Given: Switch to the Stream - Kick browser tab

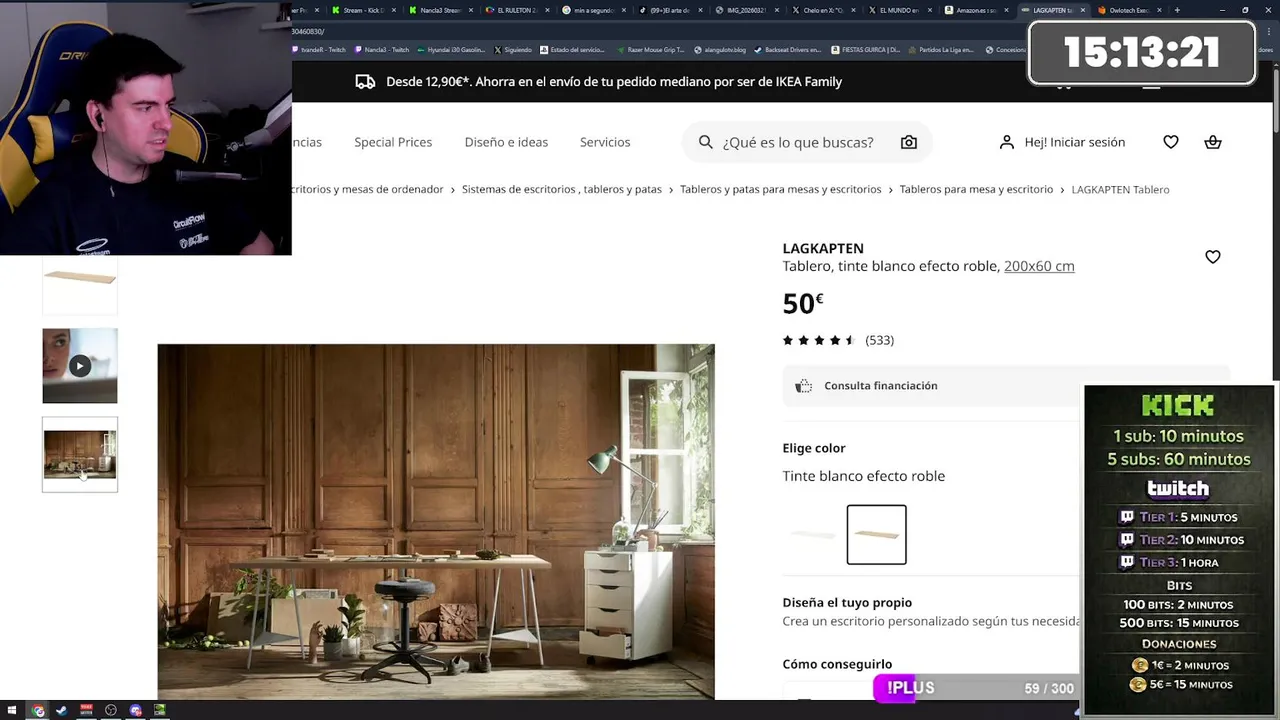Looking at the screenshot, I should tap(363, 10).
